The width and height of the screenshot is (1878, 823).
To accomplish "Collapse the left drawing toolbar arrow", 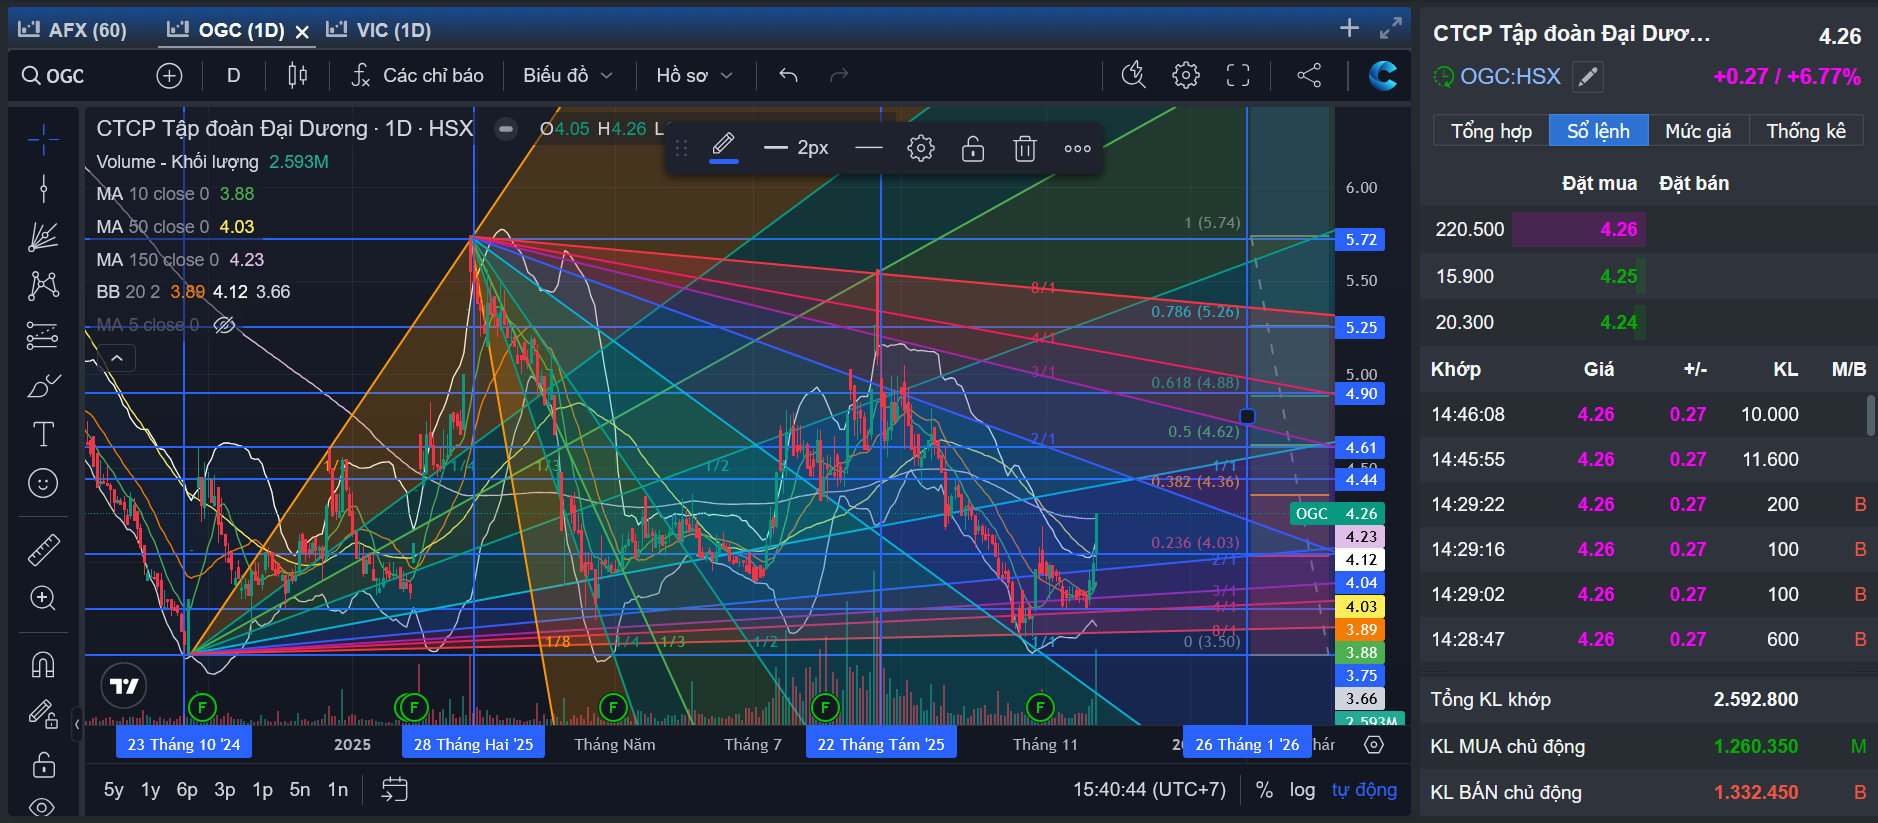I will [77, 723].
